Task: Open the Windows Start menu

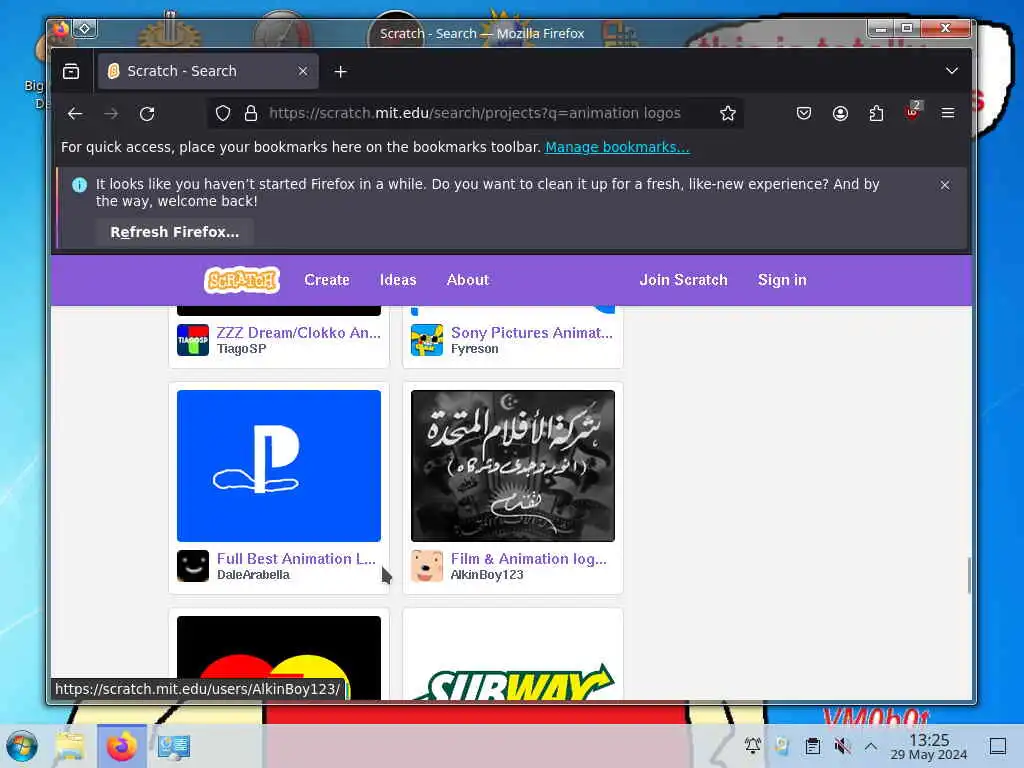Action: click(x=22, y=746)
